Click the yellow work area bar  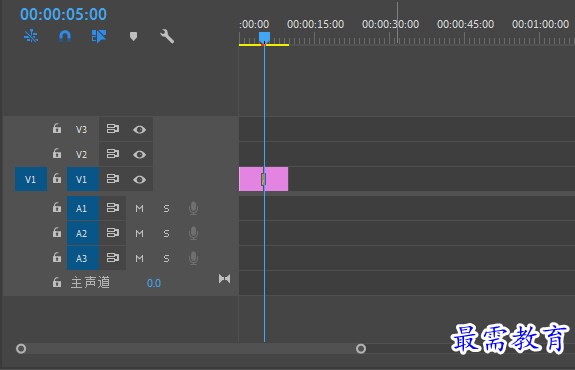pos(264,45)
